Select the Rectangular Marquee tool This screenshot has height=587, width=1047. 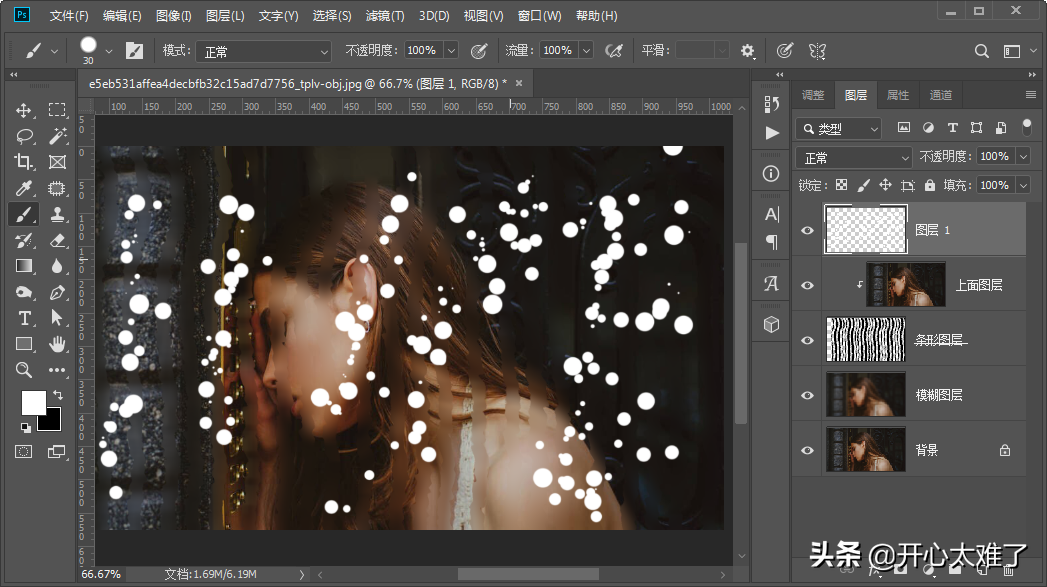[x=57, y=110]
